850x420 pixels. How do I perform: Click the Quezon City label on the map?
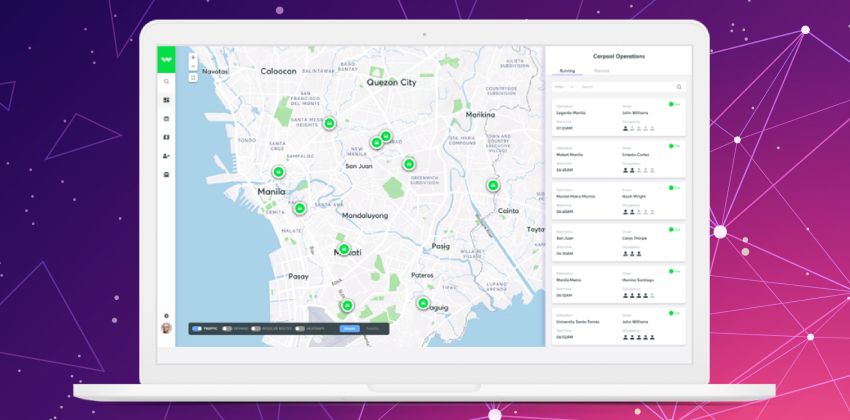click(391, 83)
